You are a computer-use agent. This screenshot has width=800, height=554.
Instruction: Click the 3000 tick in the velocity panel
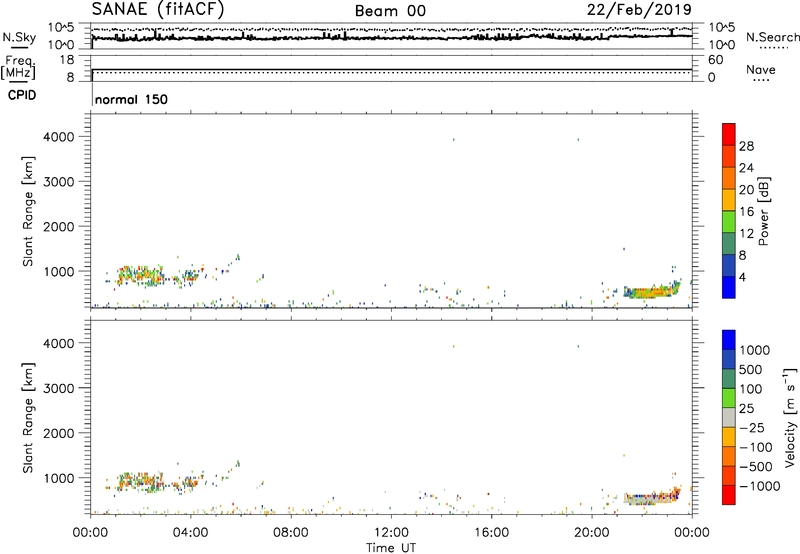[x=59, y=388]
